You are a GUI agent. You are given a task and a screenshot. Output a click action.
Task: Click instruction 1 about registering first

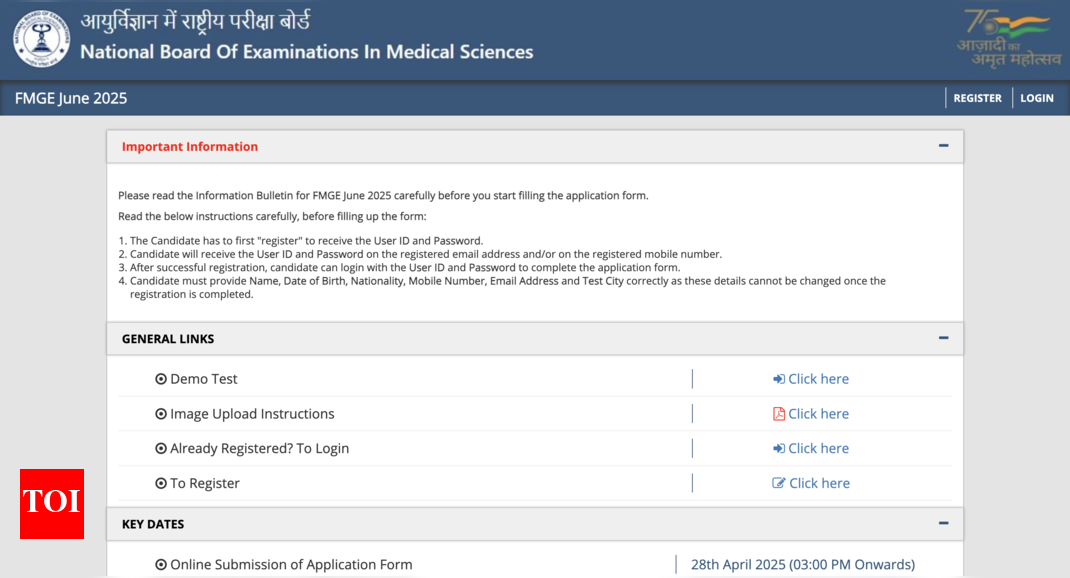pos(300,241)
